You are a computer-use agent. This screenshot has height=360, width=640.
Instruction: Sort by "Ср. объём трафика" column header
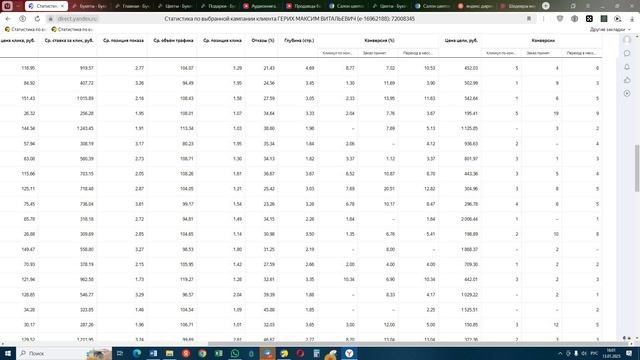(x=173, y=40)
